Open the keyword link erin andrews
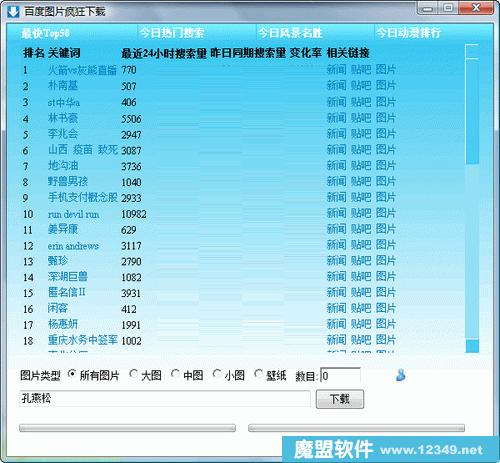 (73, 246)
